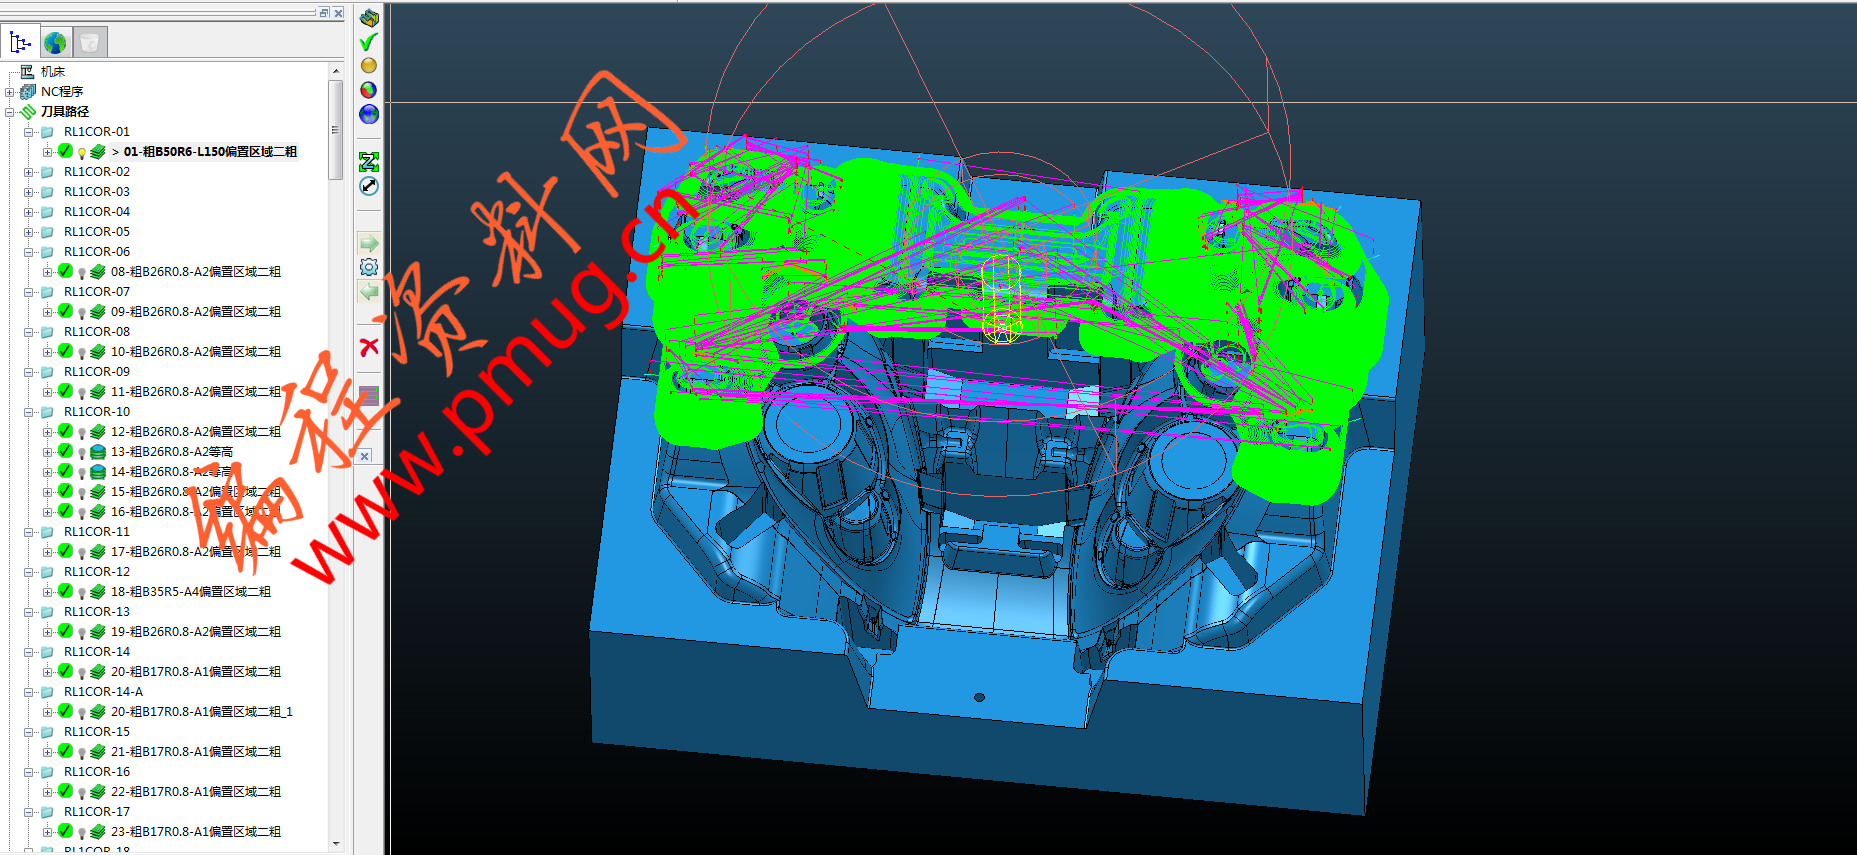Click constant Z icon of 13-粗B26R0.8-A2等高
Viewport: 1857px width, 855px height.
(98, 452)
